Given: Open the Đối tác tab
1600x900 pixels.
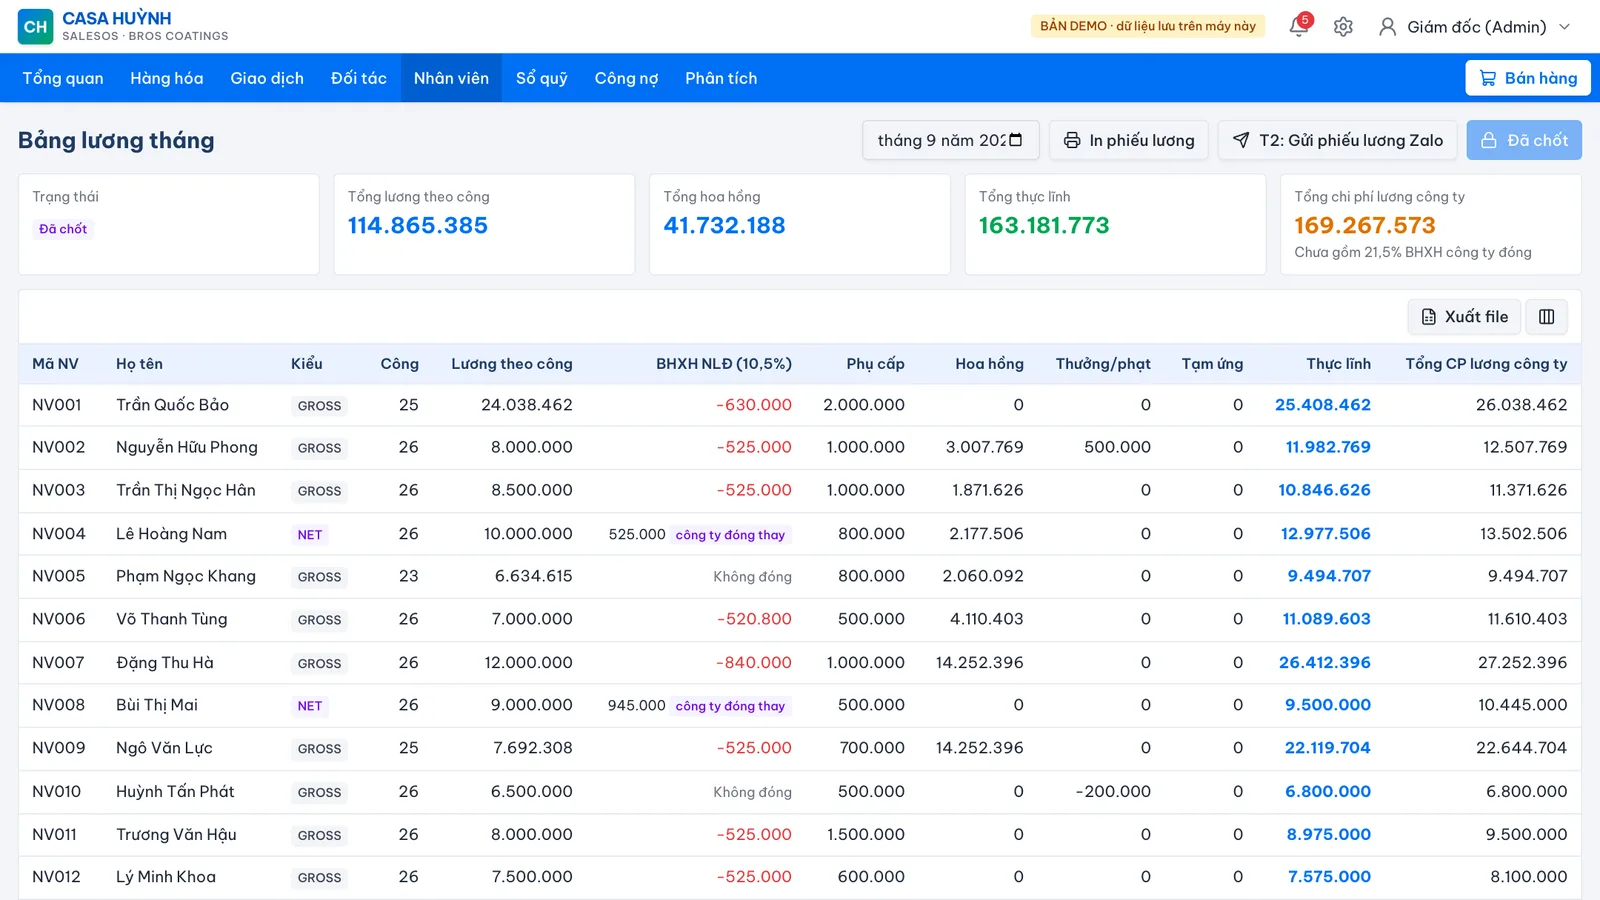Looking at the screenshot, I should [x=359, y=78].
